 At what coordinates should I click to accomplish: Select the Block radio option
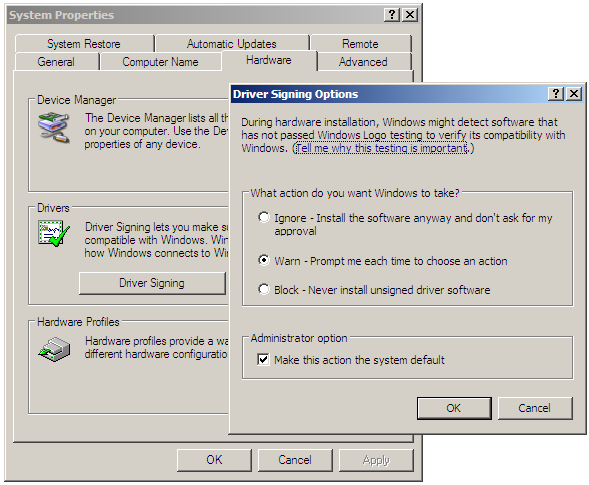264,289
